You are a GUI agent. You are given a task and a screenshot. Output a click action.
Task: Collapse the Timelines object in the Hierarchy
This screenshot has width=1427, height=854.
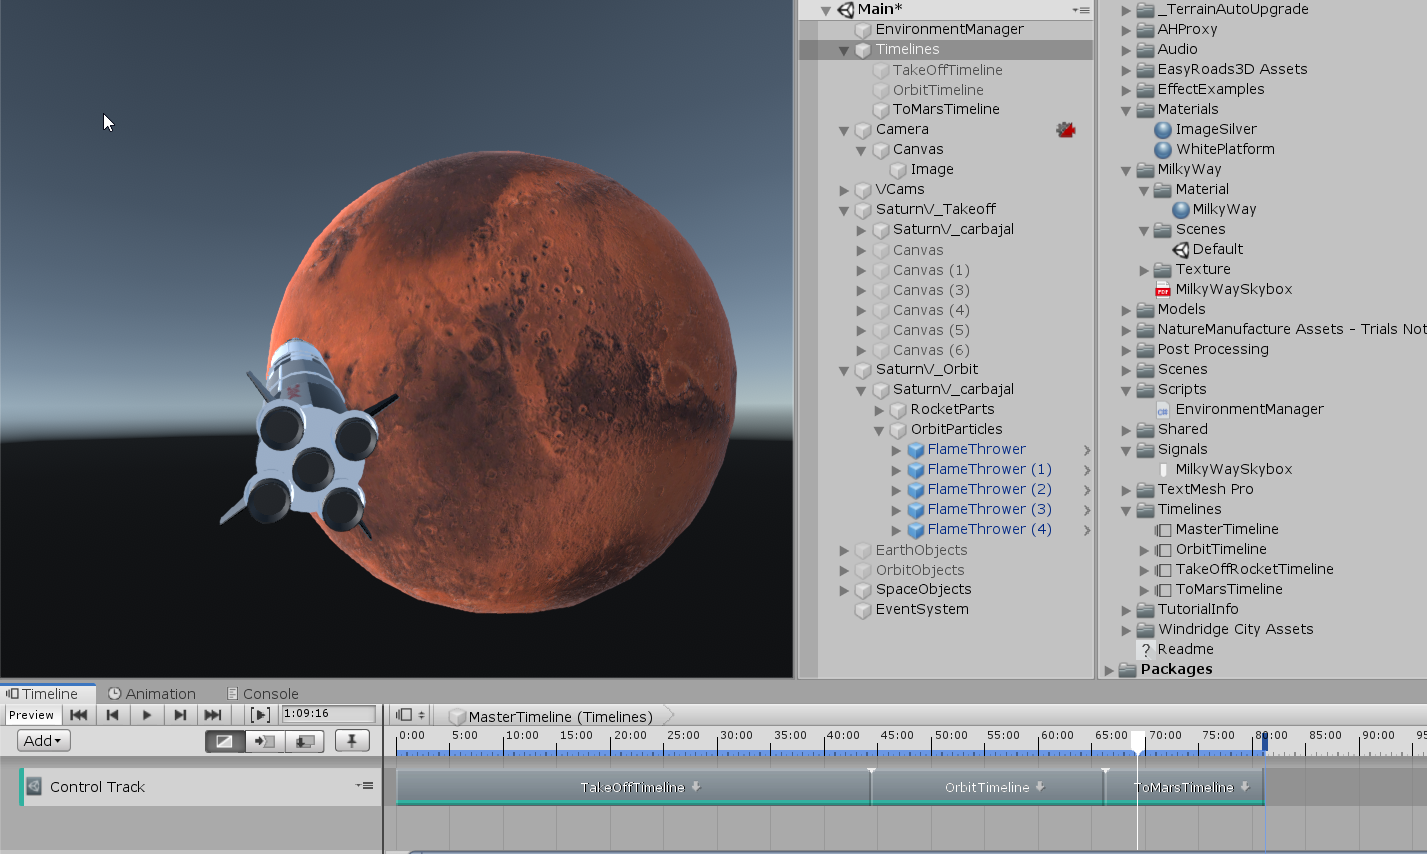tap(845, 48)
